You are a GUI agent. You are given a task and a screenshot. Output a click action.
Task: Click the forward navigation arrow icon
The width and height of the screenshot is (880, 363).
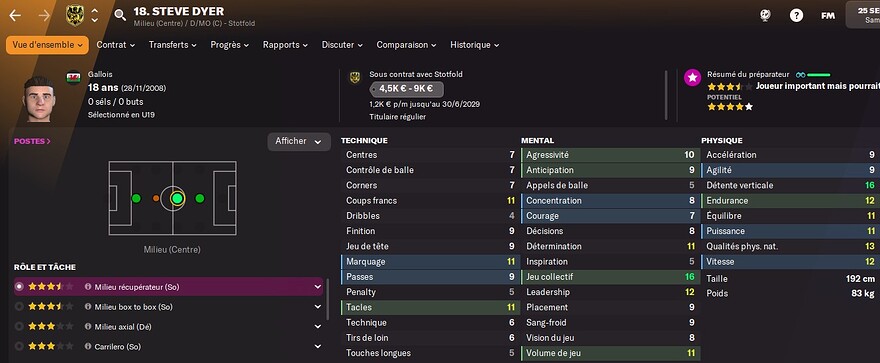pyautogui.click(x=44, y=16)
